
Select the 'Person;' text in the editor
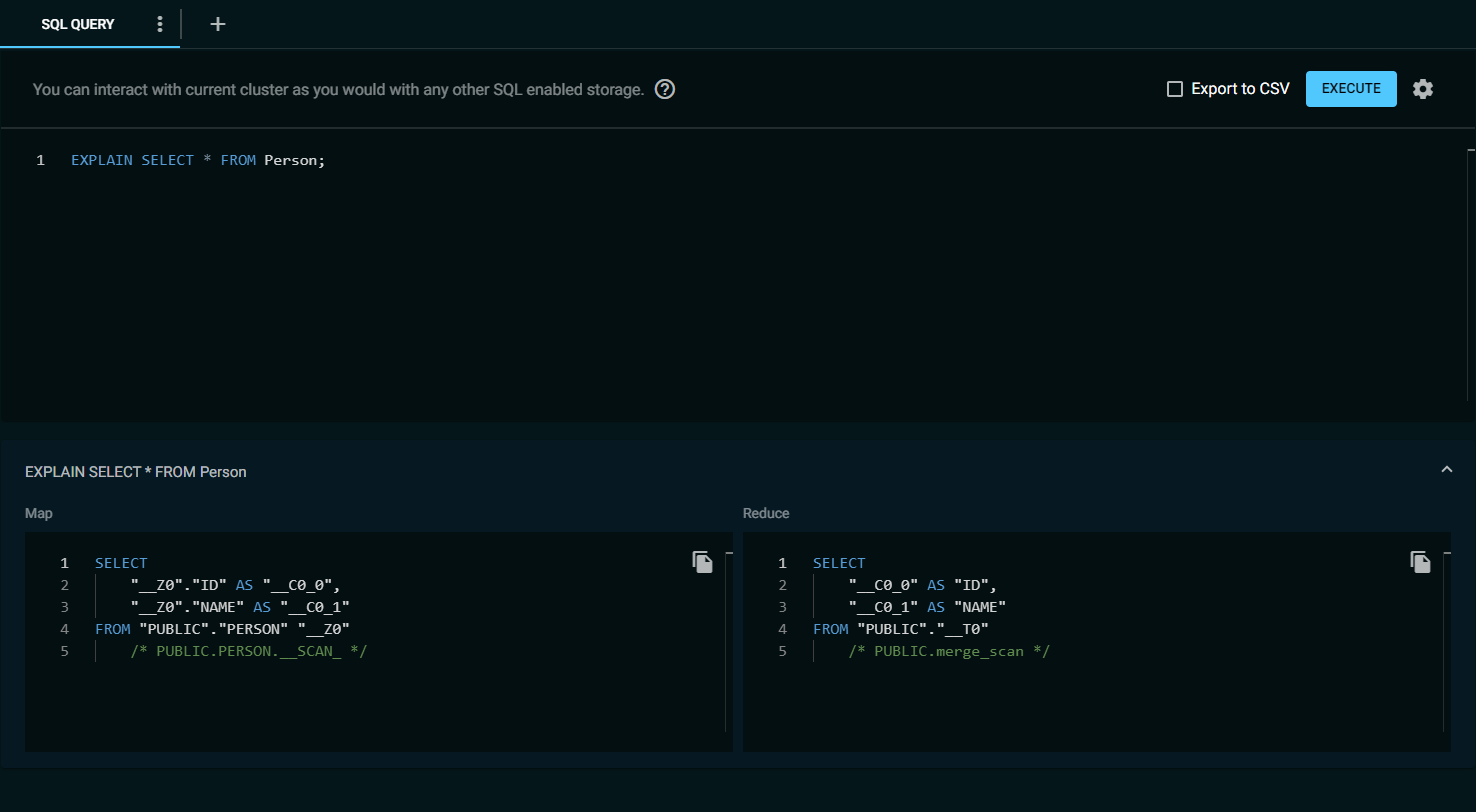click(295, 160)
